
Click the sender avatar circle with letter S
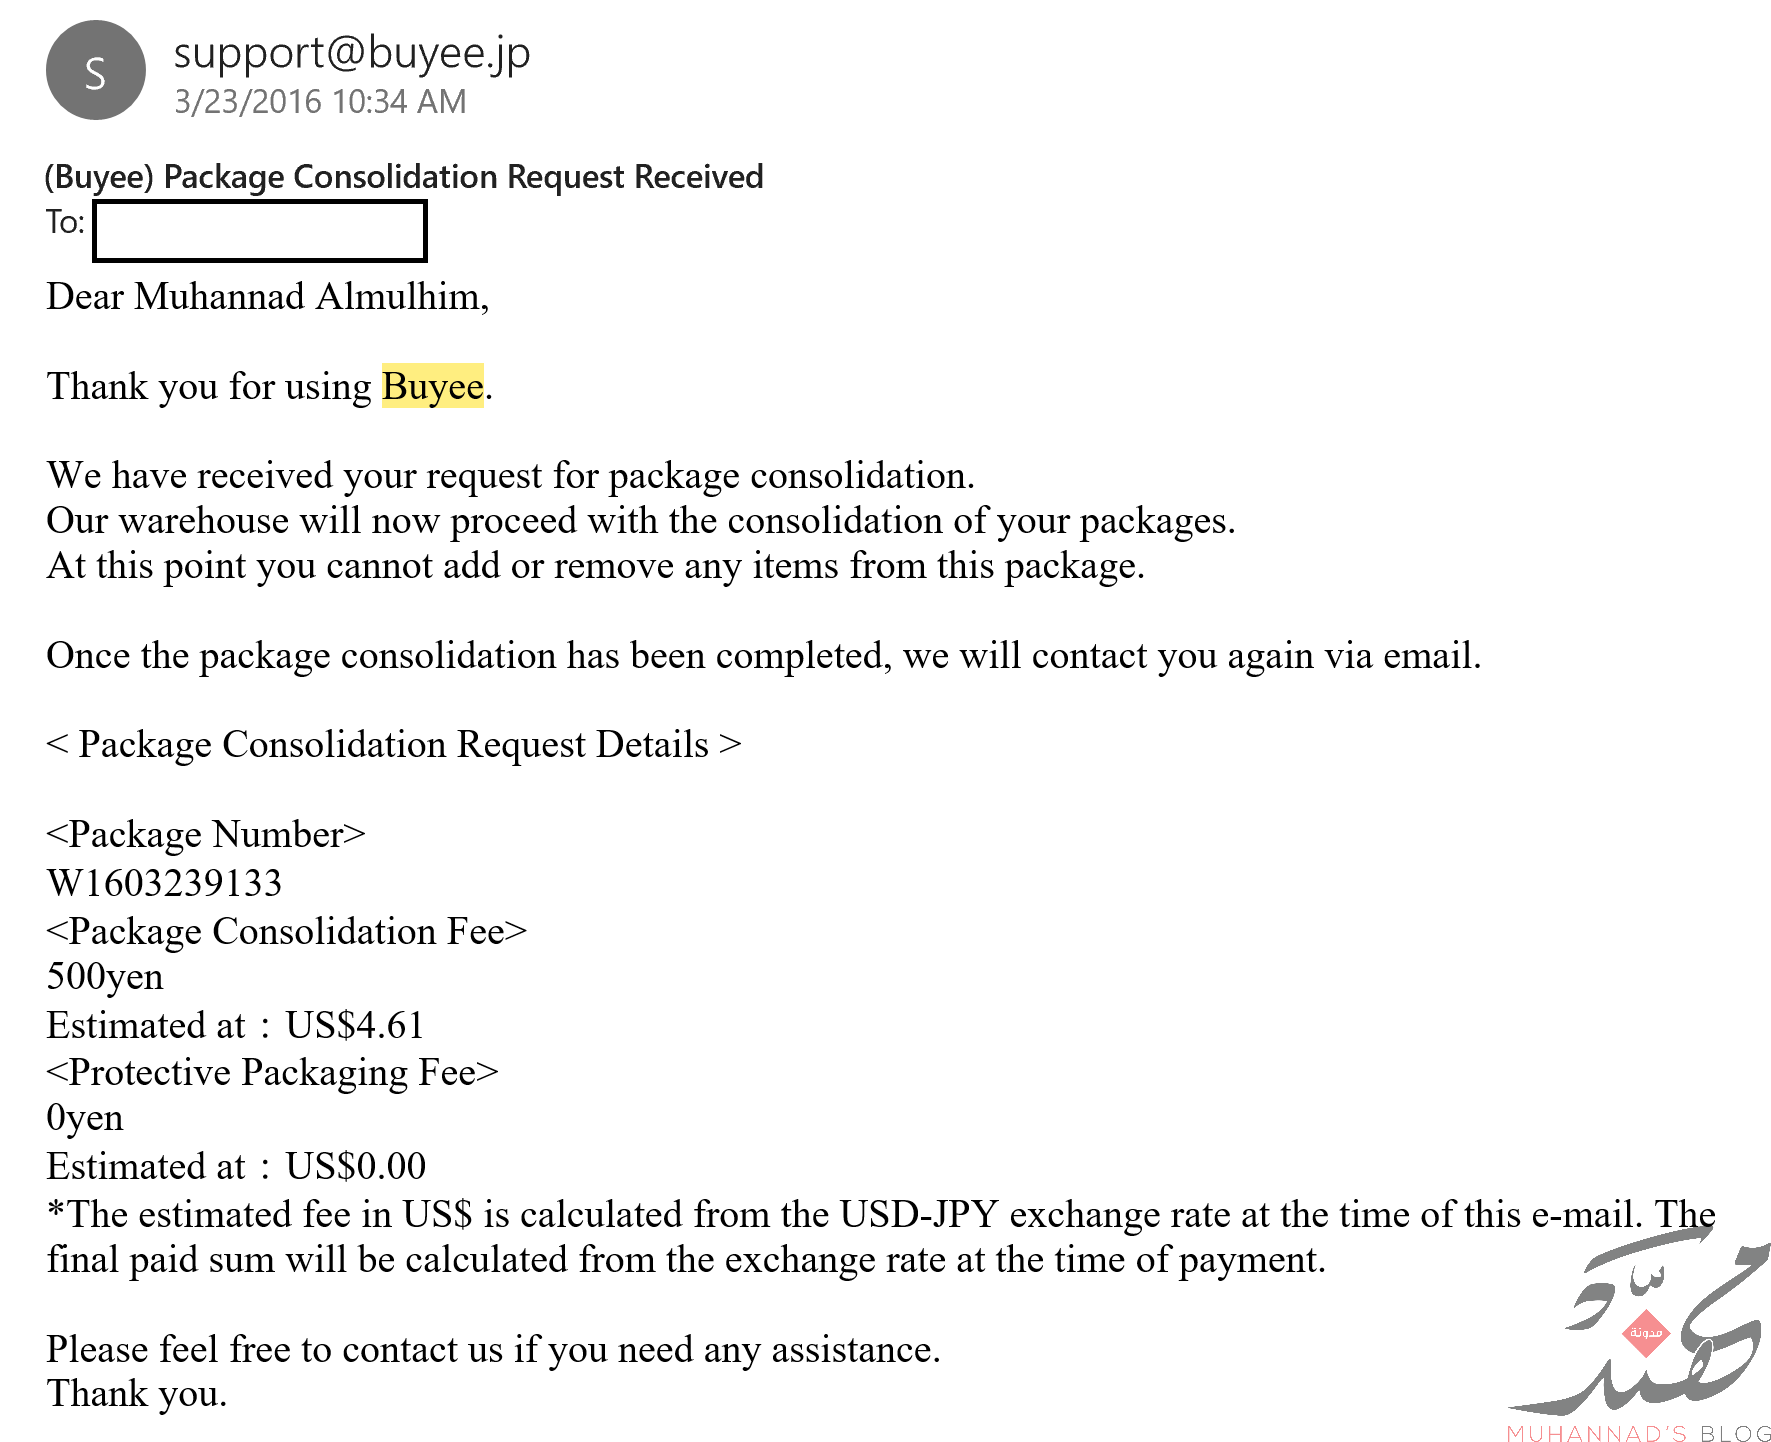pos(95,71)
